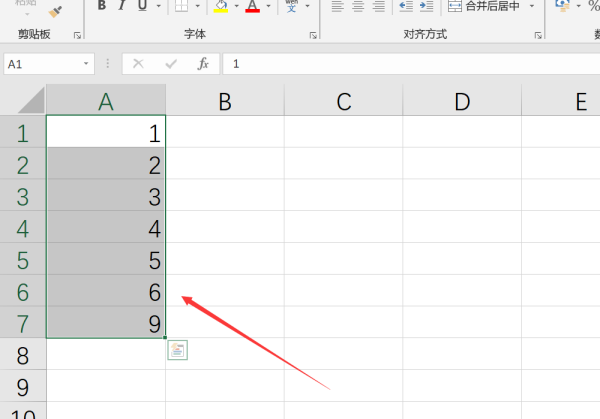
Task: Click the wén phonetic guide icon
Action: coord(292,6)
